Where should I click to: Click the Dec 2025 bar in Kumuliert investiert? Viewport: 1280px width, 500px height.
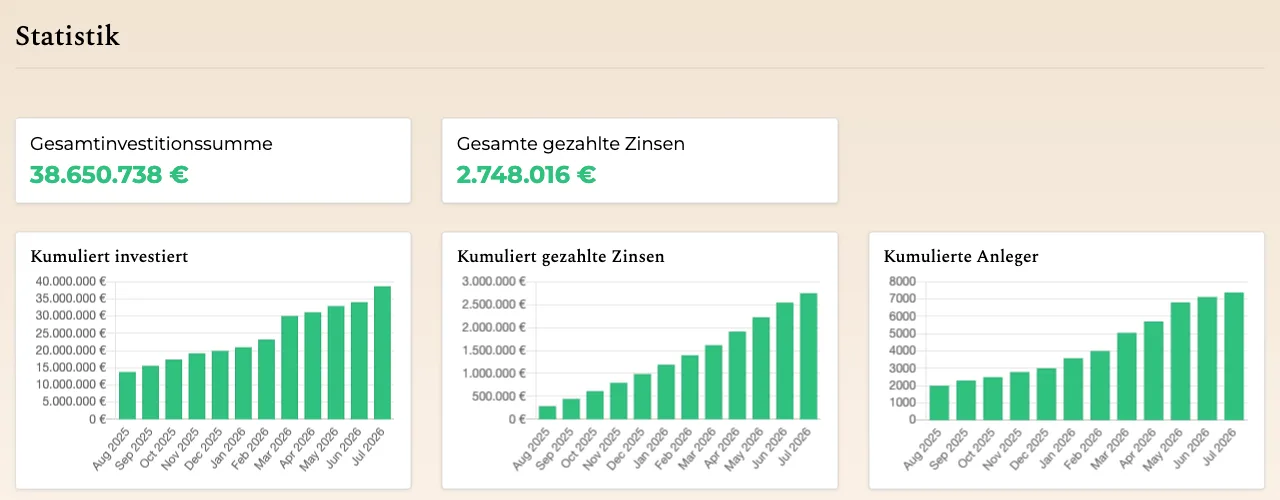click(220, 385)
